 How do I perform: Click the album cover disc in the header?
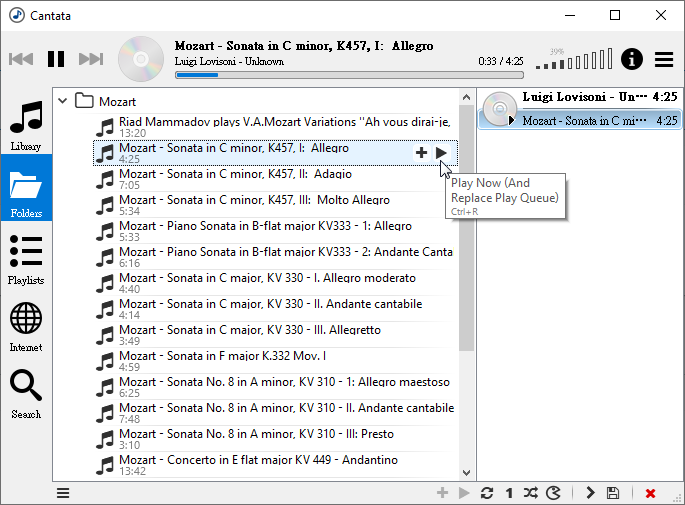(x=141, y=59)
